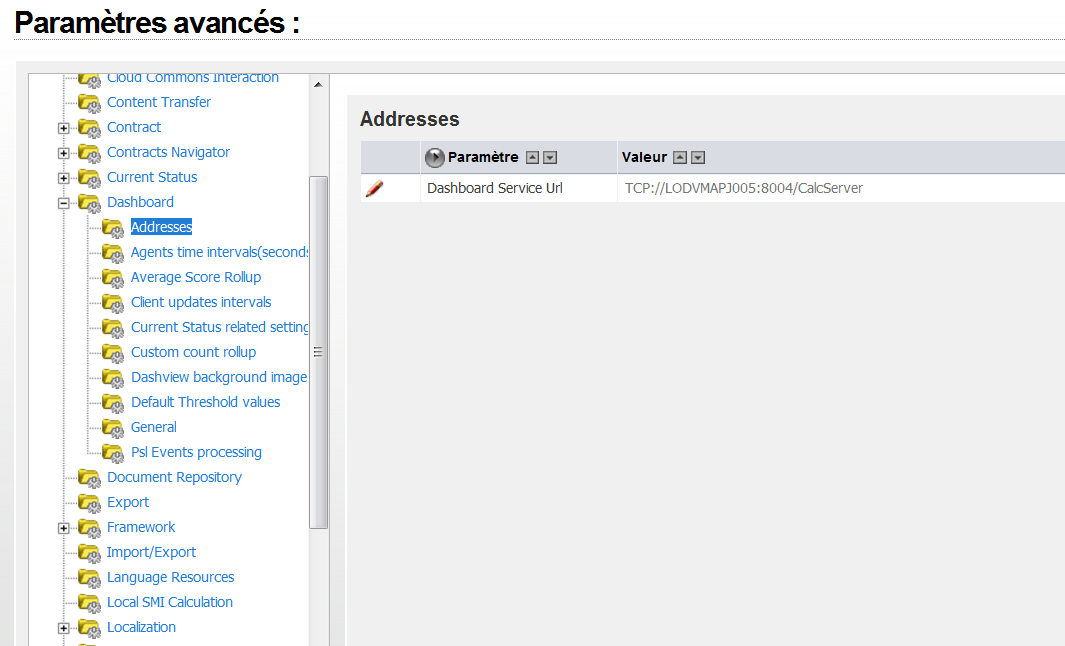This screenshot has height=646, width=1065.
Task: Click the Current Status folder icon
Action: 90,178
